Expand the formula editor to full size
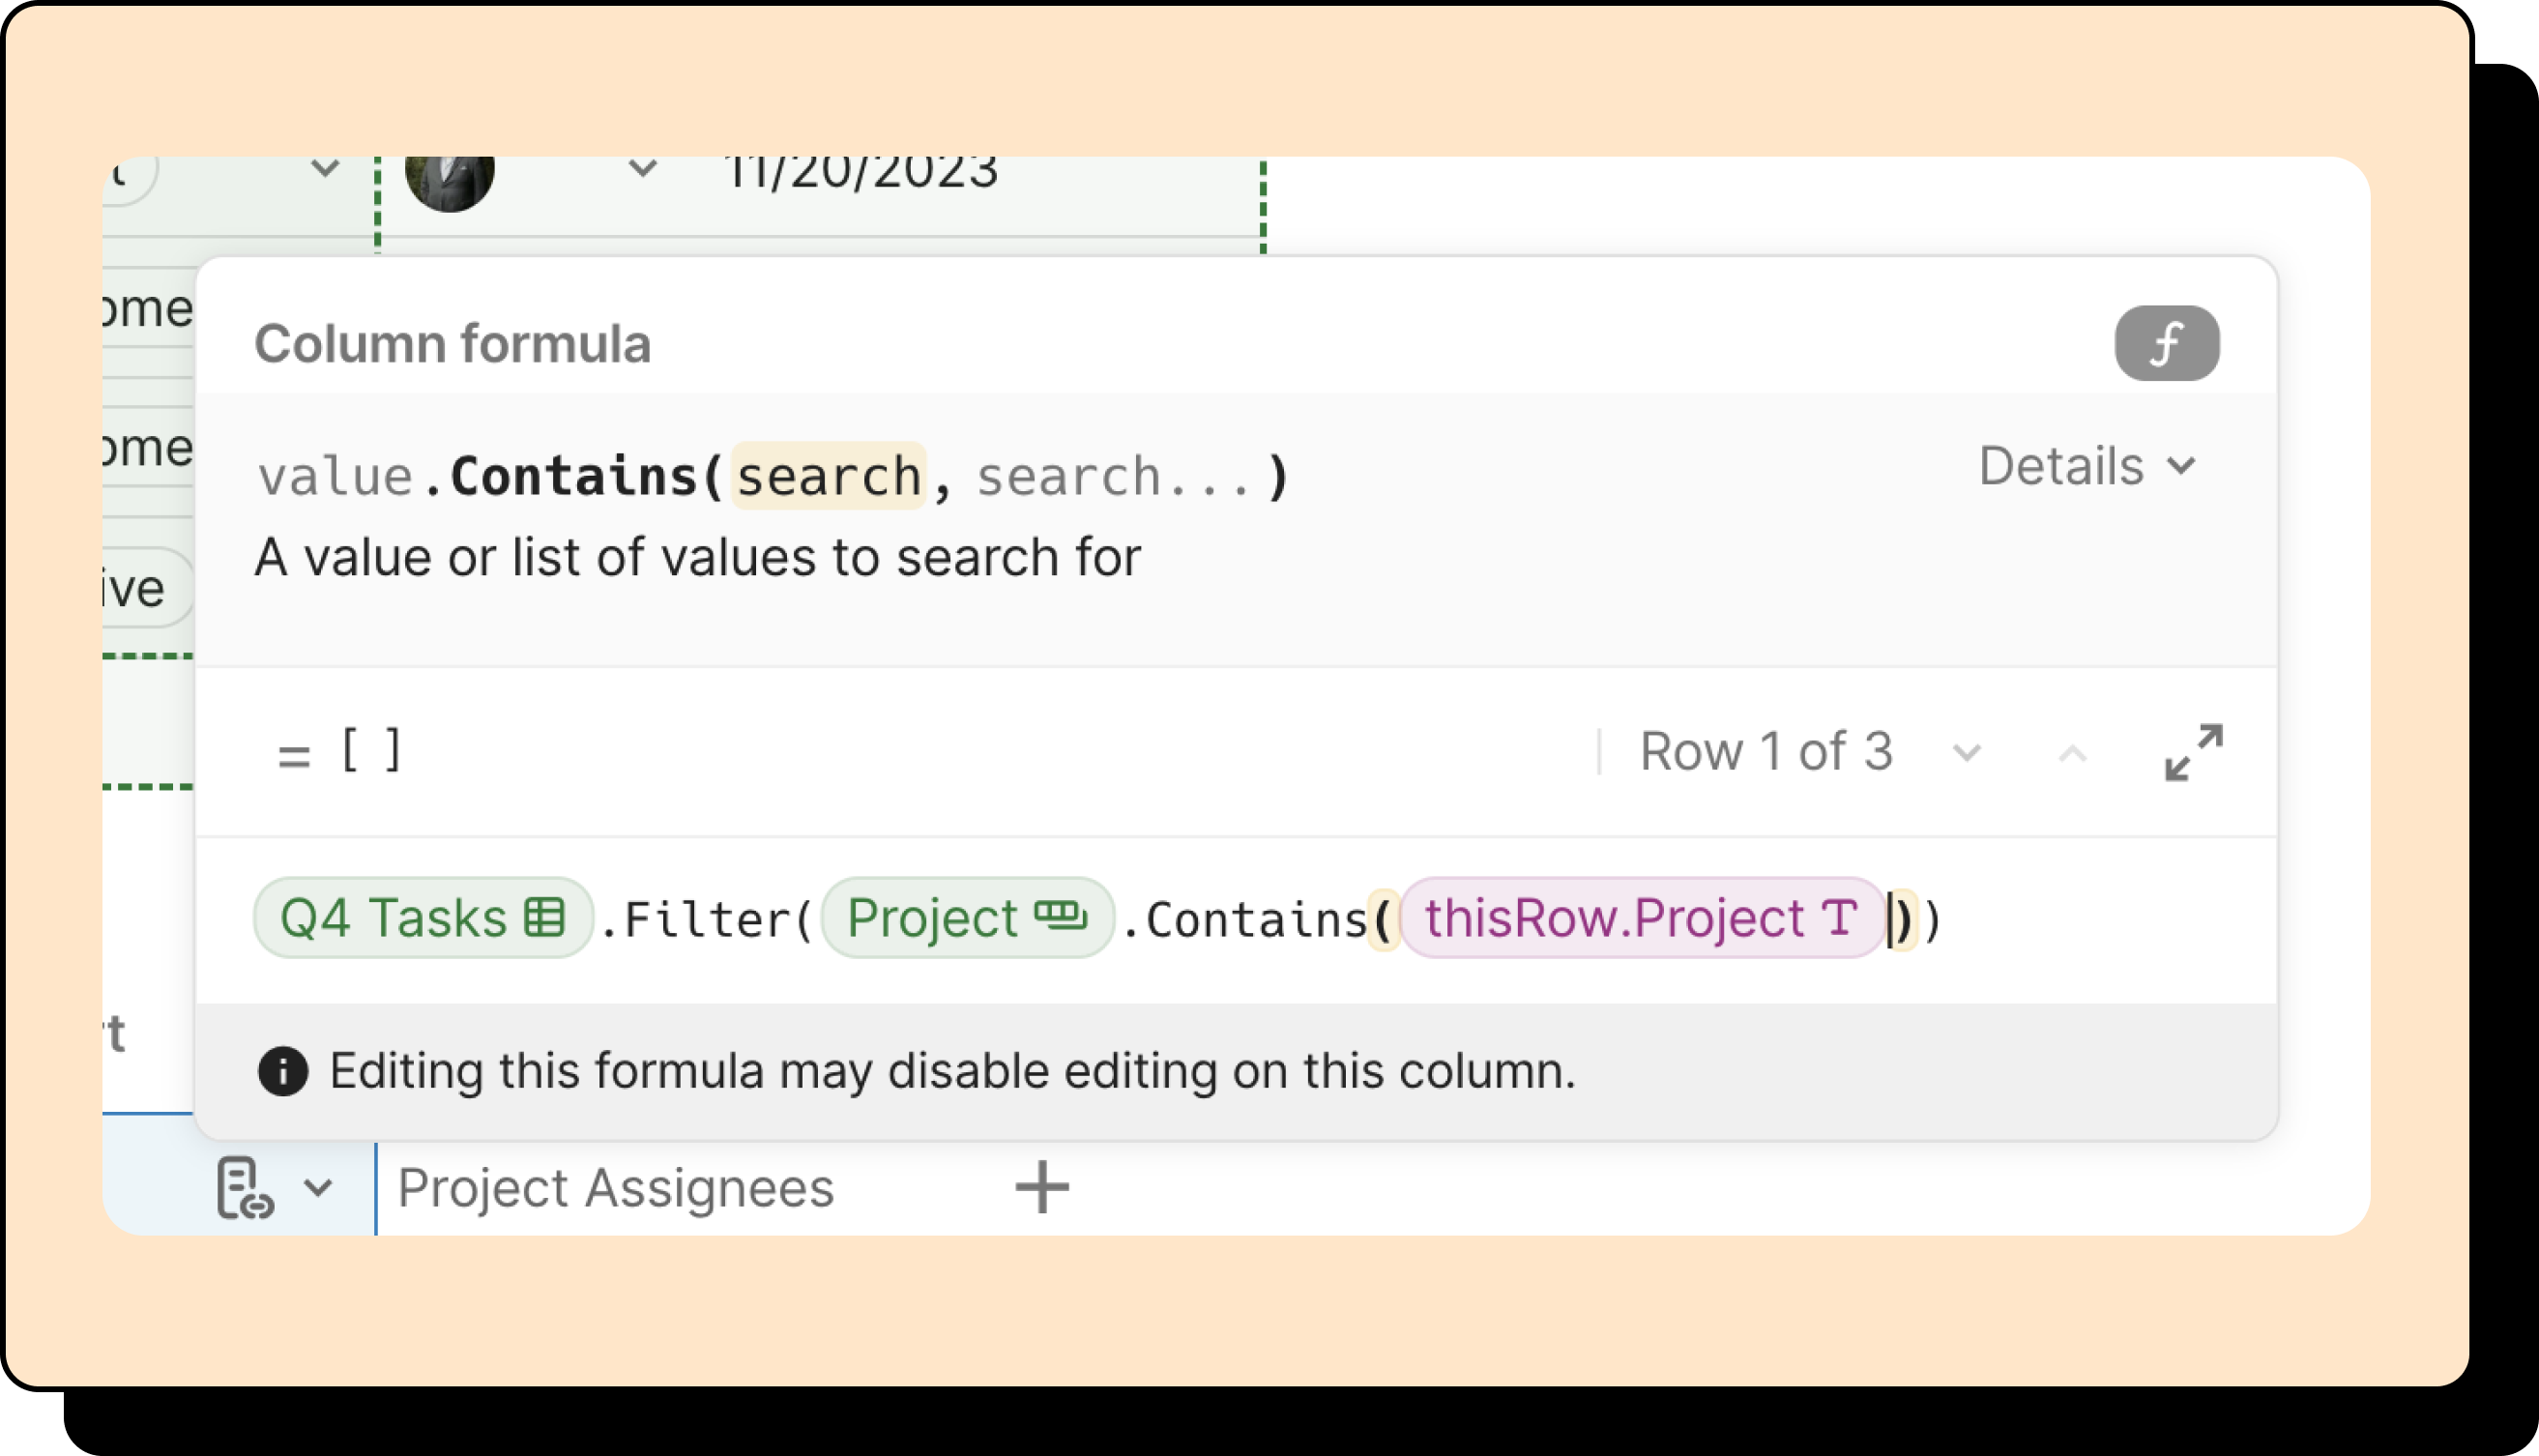The height and width of the screenshot is (1456, 2539). point(2192,752)
